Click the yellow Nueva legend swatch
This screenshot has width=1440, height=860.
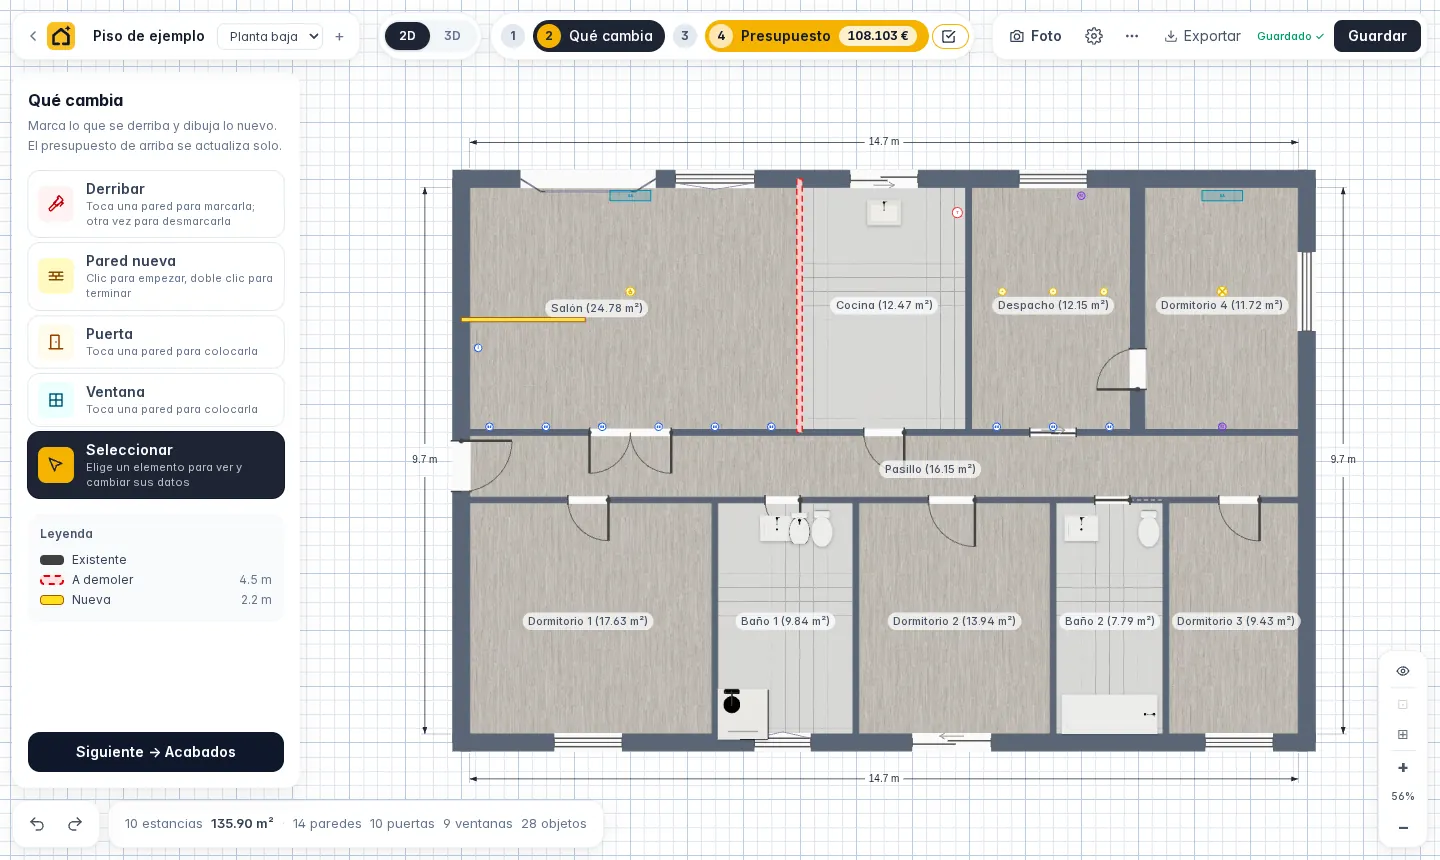point(52,600)
